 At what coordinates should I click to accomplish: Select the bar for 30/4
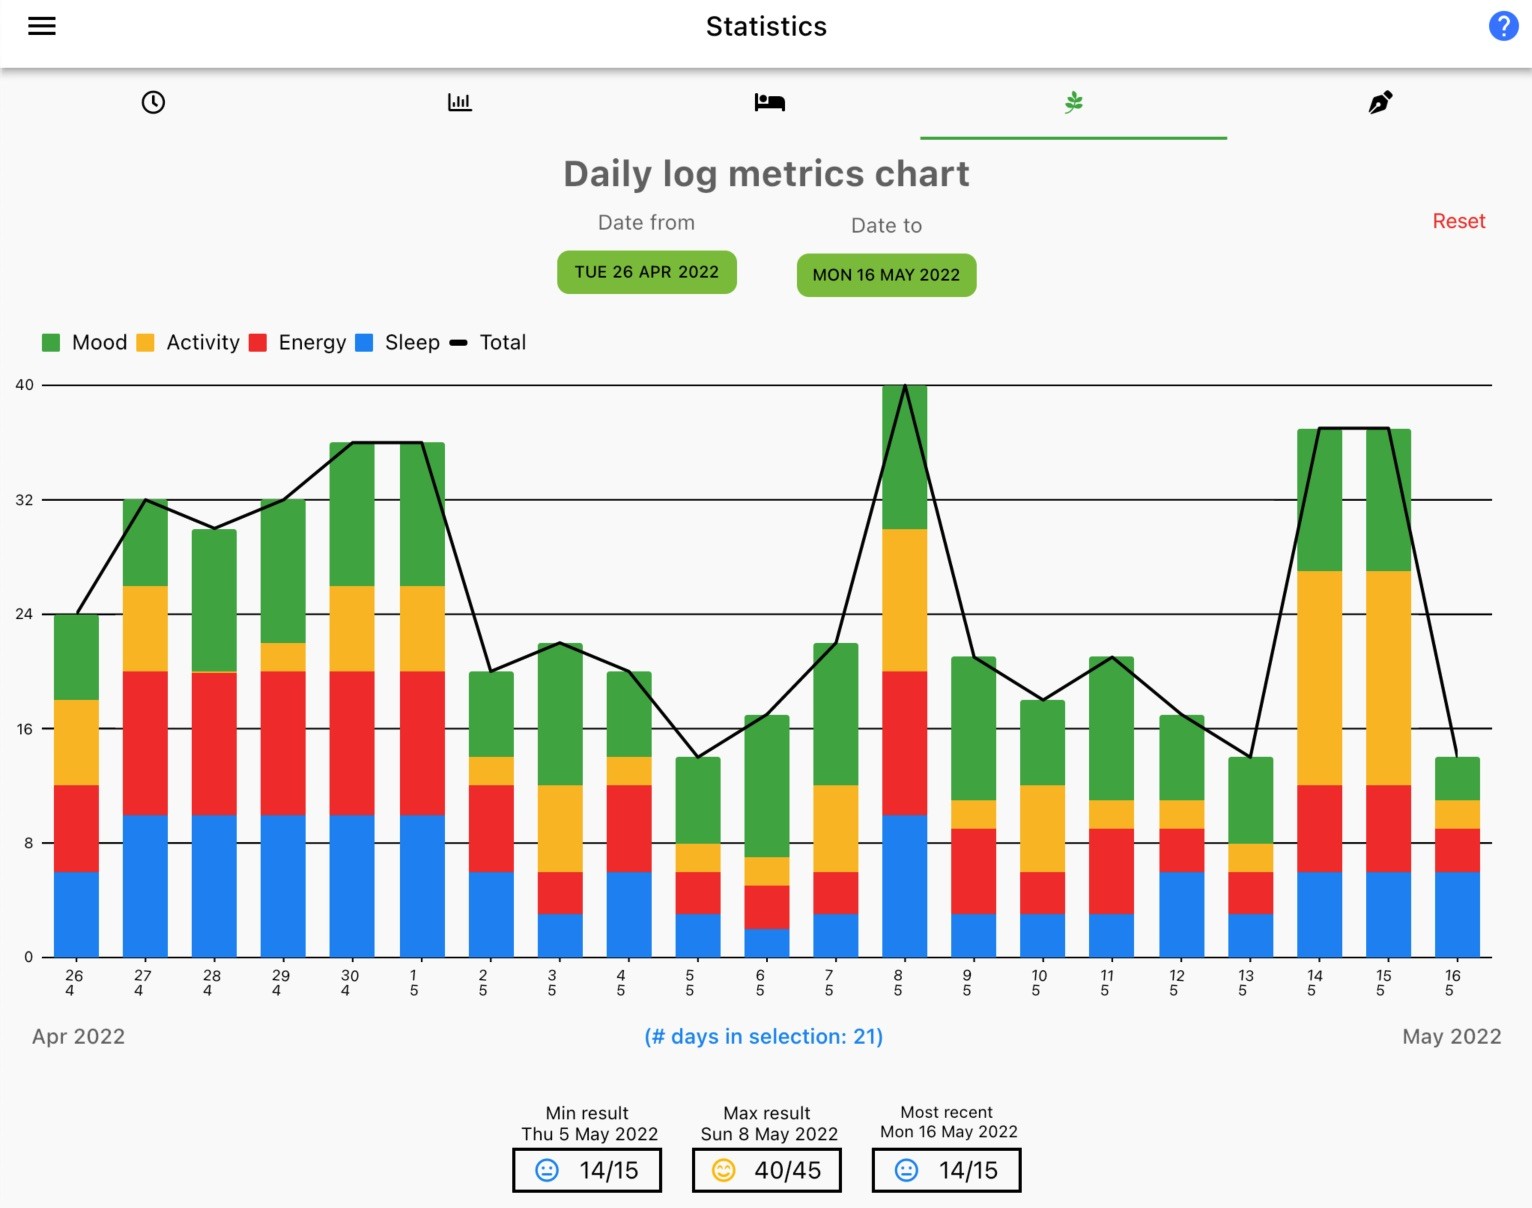pyautogui.click(x=352, y=700)
